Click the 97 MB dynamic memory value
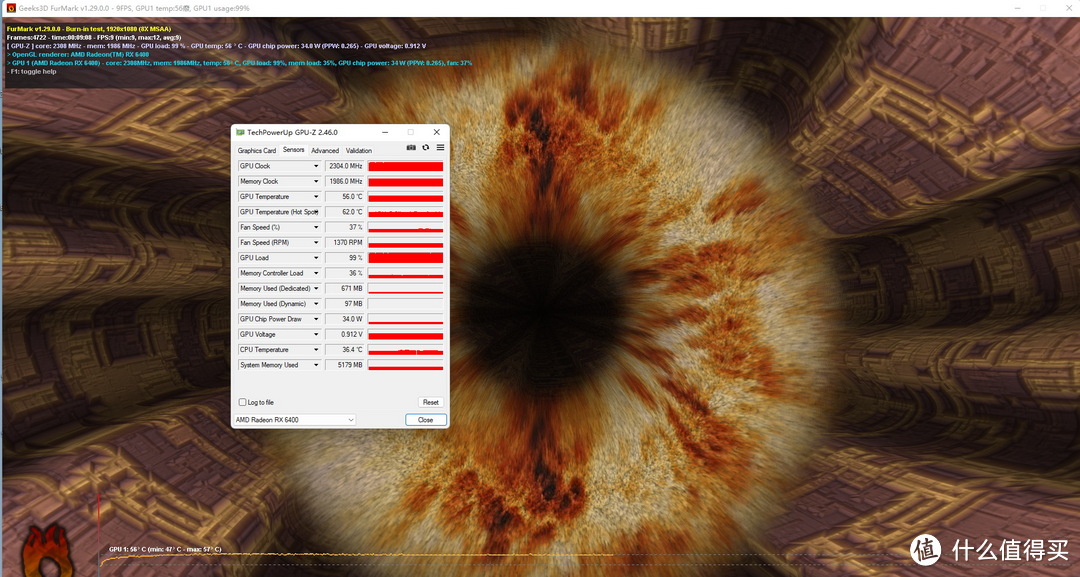Viewport: 1080px width, 577px height. [x=344, y=304]
